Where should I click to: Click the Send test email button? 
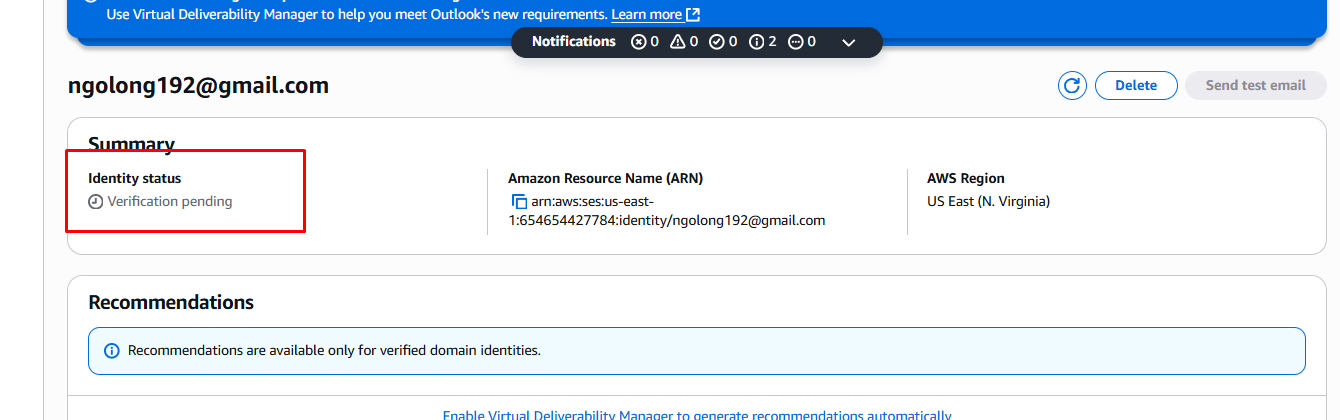(x=1255, y=86)
